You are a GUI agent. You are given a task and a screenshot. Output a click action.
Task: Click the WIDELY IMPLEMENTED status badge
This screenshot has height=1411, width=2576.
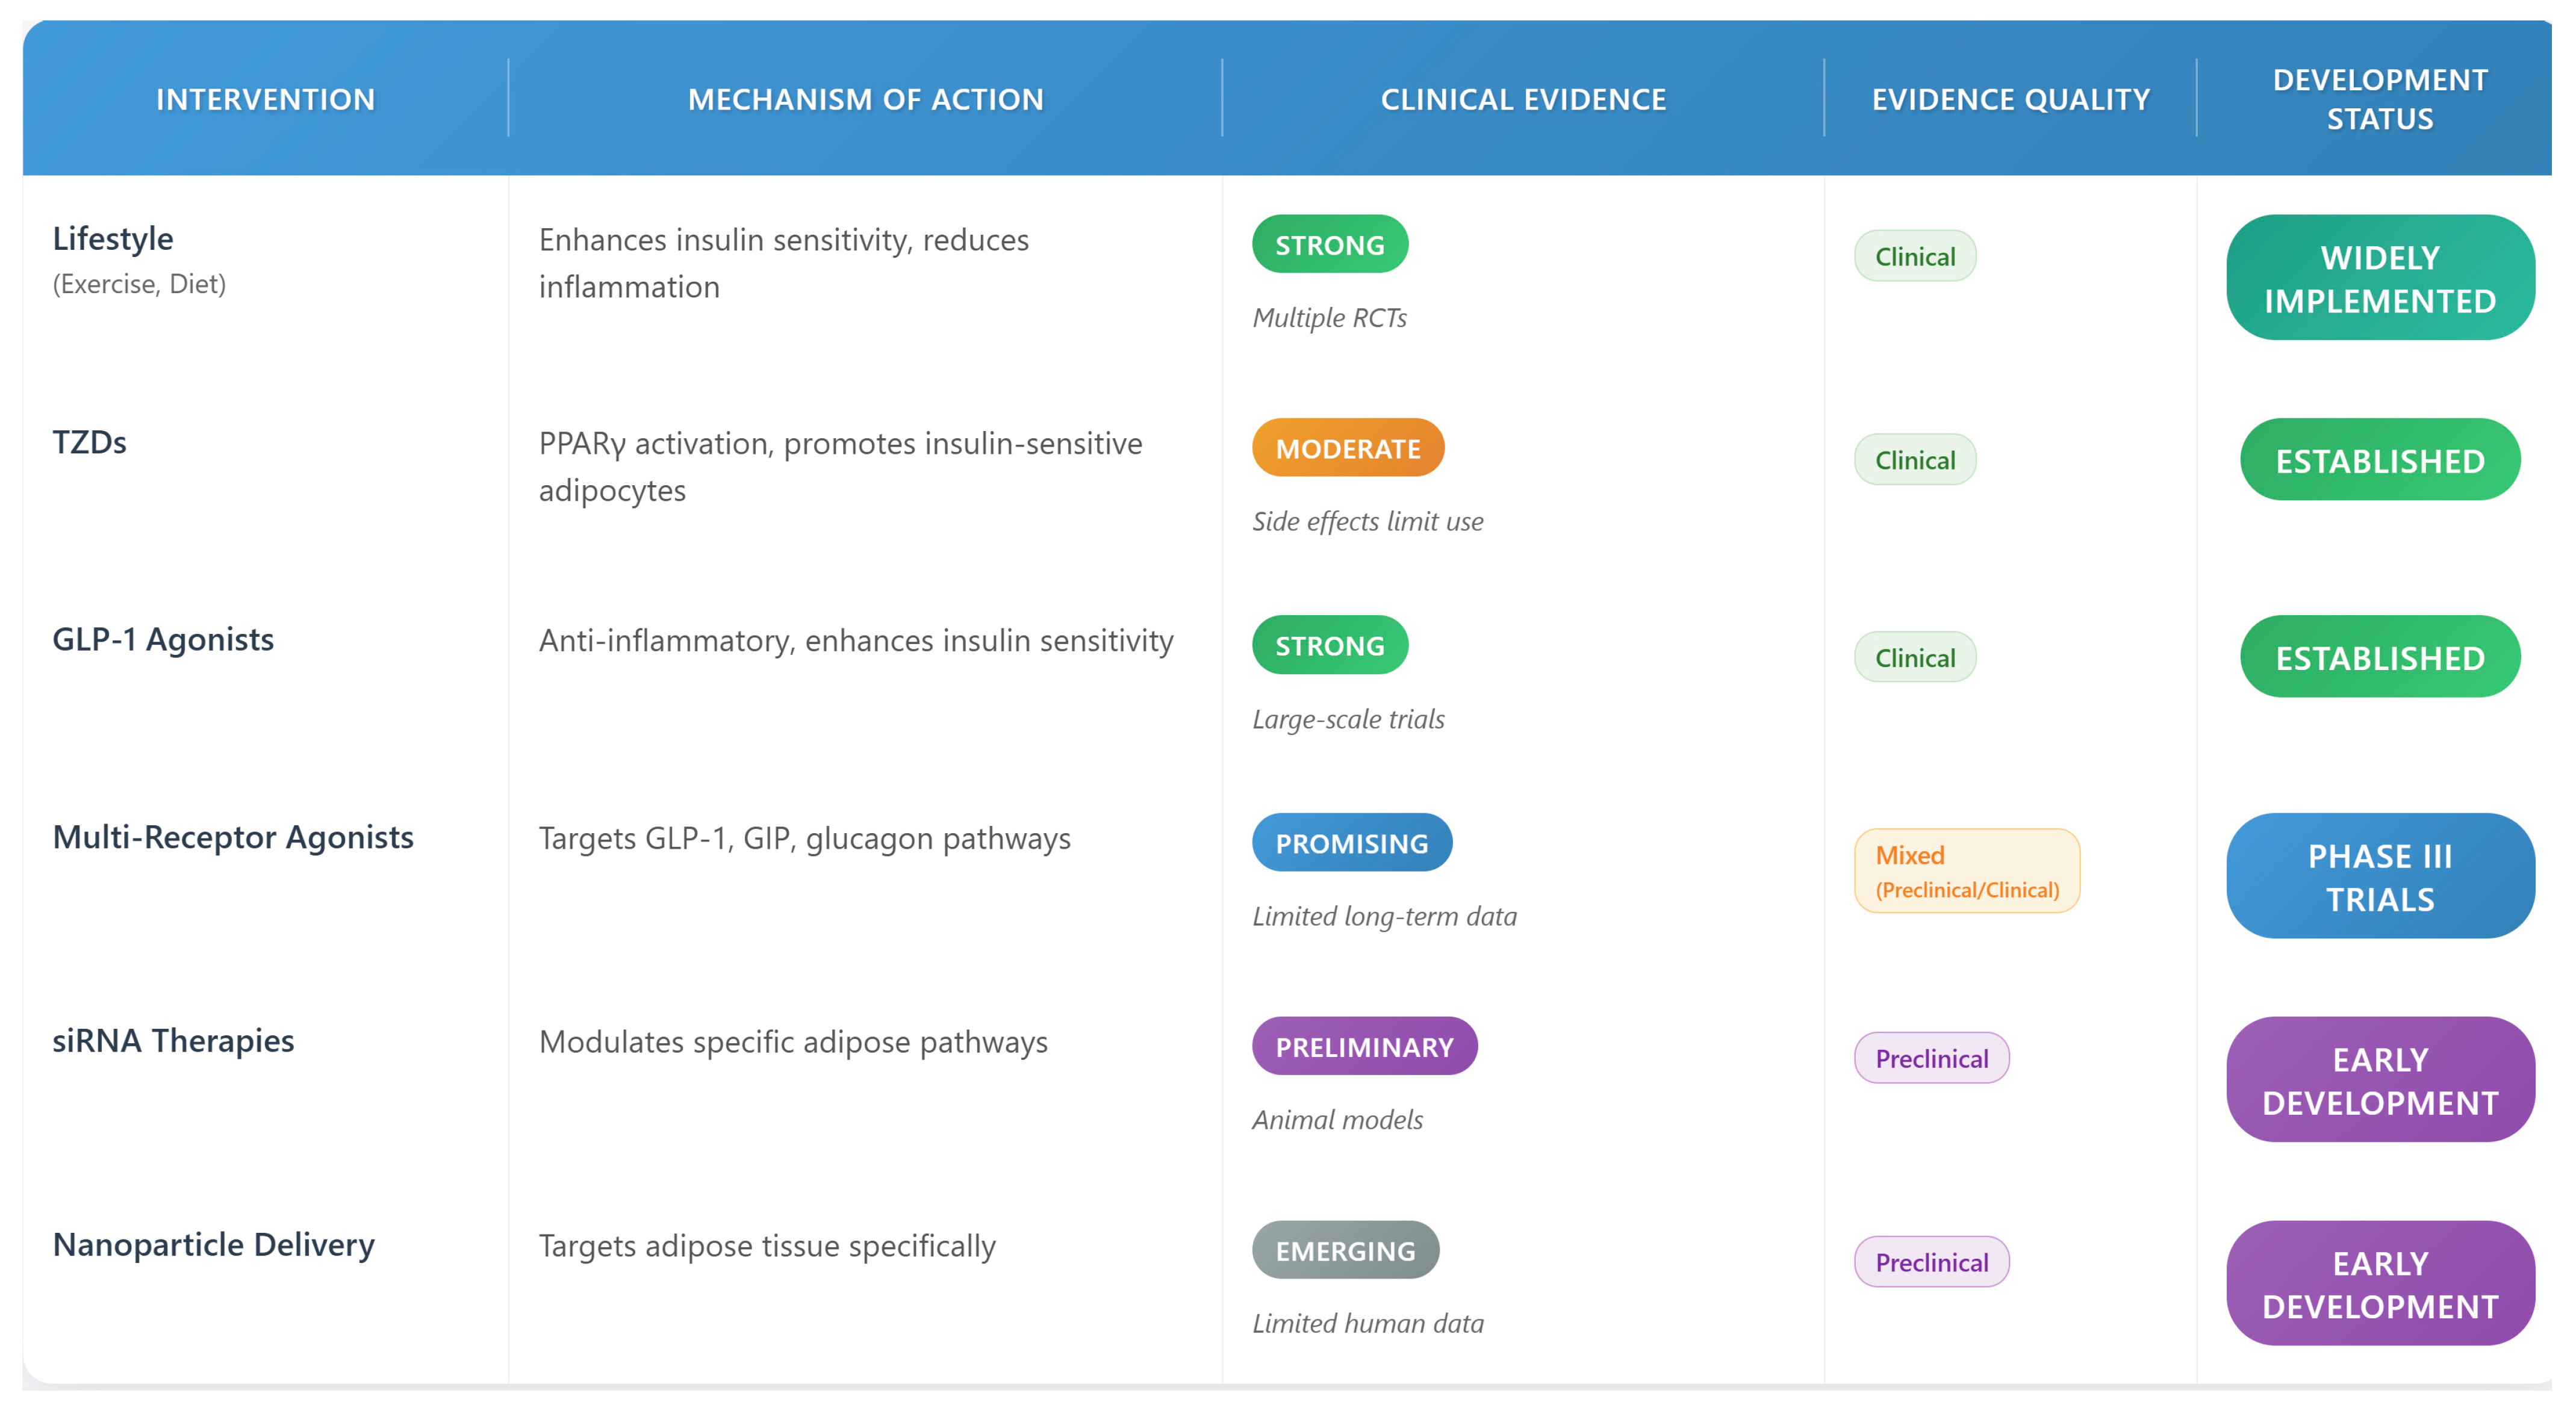pyautogui.click(x=2380, y=278)
